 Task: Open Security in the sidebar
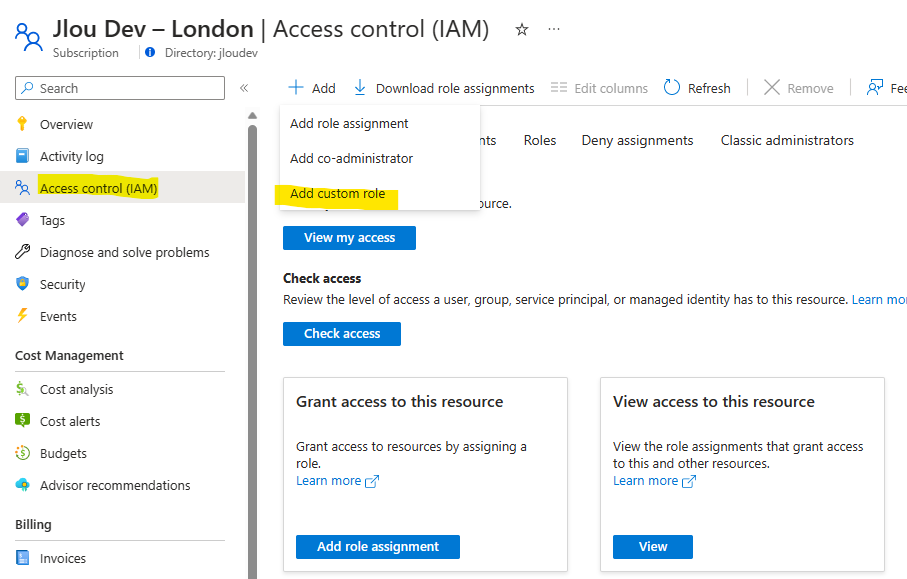62,284
